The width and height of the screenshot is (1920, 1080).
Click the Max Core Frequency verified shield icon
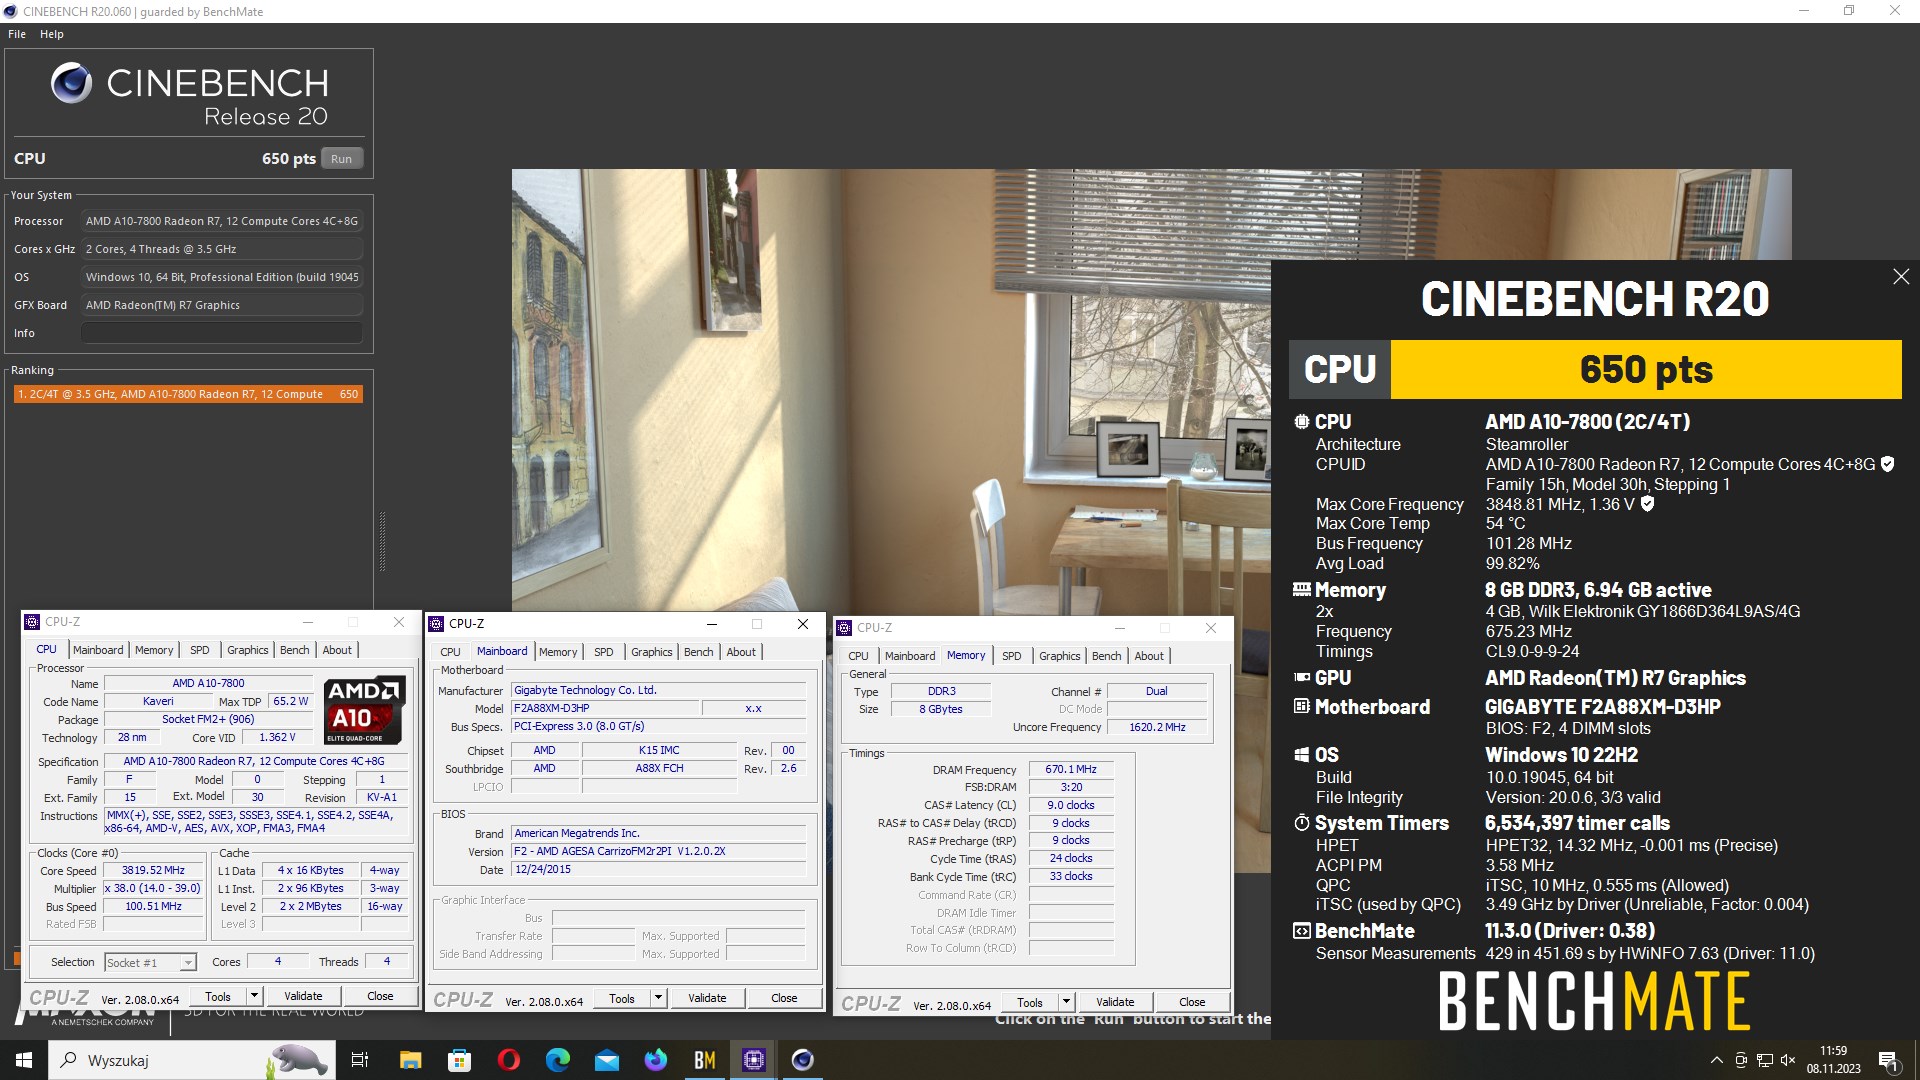(1647, 504)
